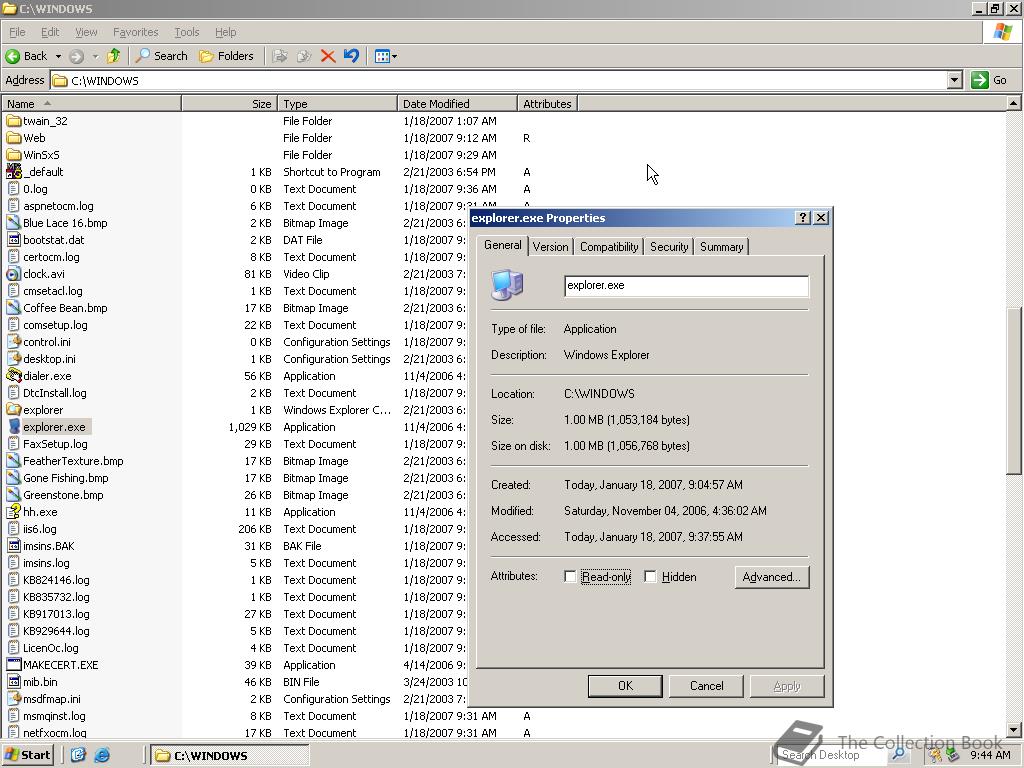1024x768 pixels.
Task: Select the WinSxS folder icon
Action: click(x=14, y=155)
